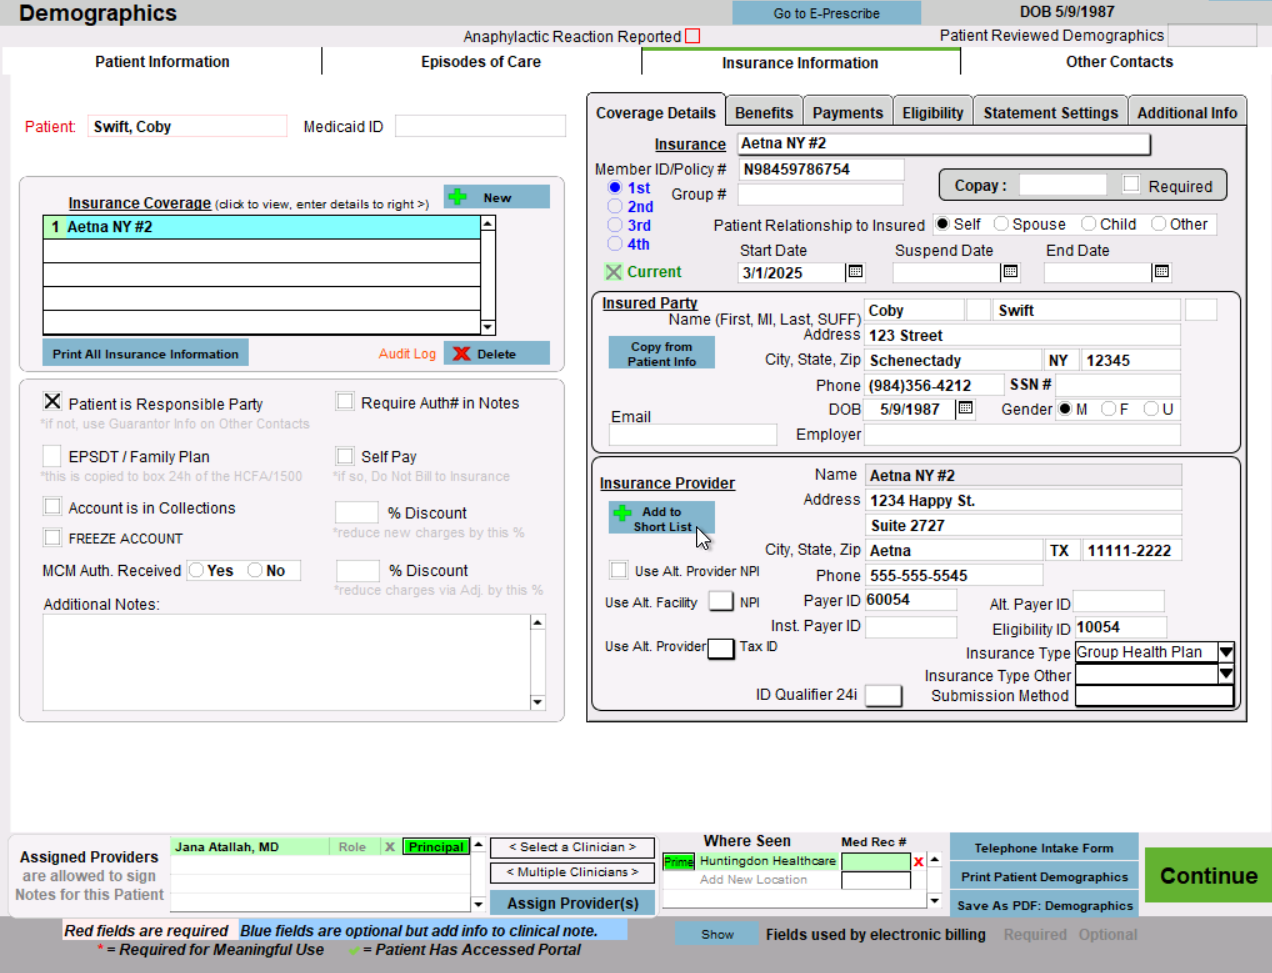Image resolution: width=1272 pixels, height=973 pixels.
Task: Open the Select a Clinician dropdown
Action: point(572,847)
